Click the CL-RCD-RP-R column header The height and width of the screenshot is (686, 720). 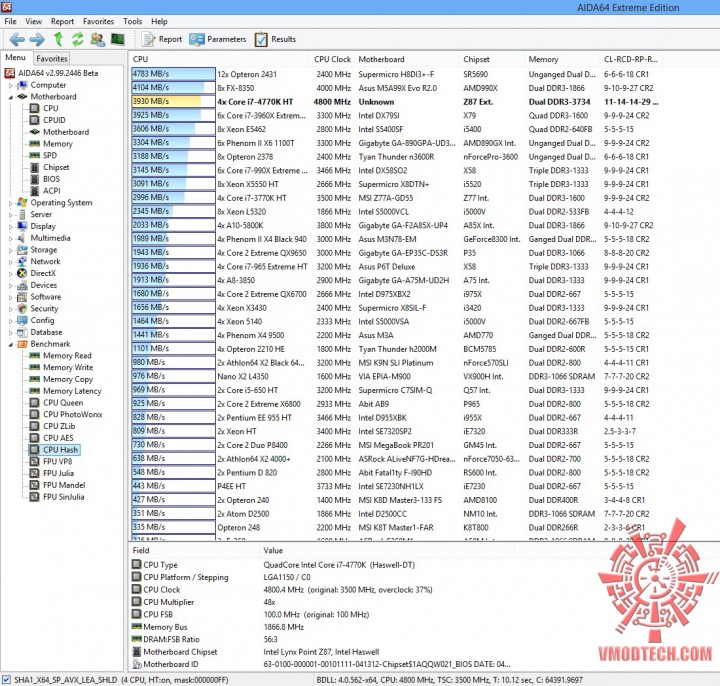(631, 59)
